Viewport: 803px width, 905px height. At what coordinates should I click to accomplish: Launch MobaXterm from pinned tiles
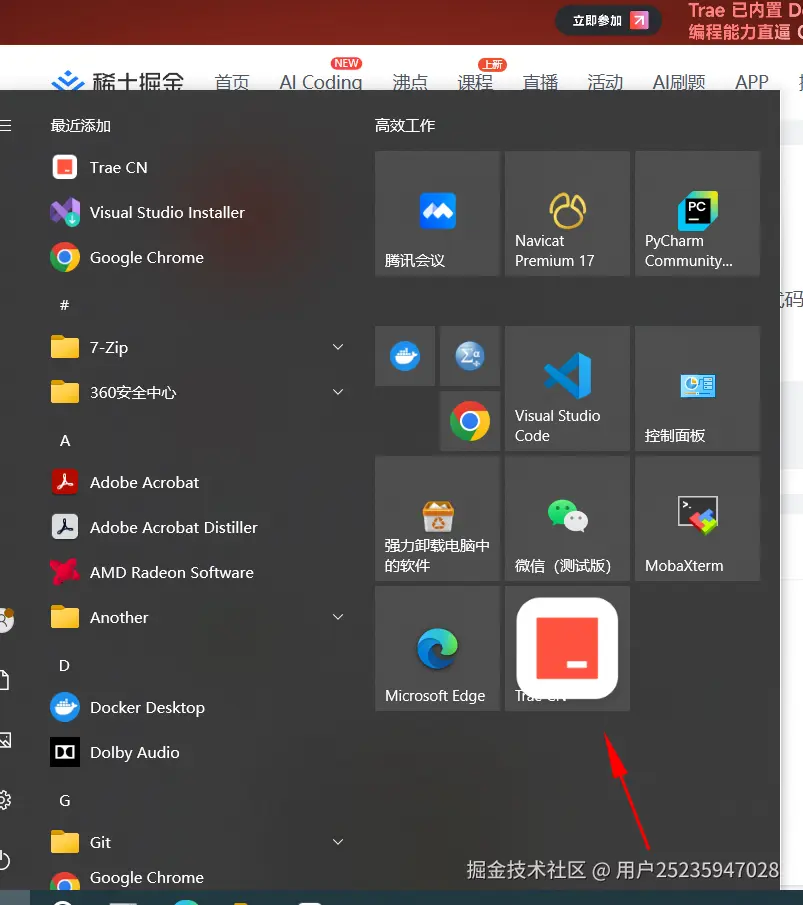coord(697,519)
